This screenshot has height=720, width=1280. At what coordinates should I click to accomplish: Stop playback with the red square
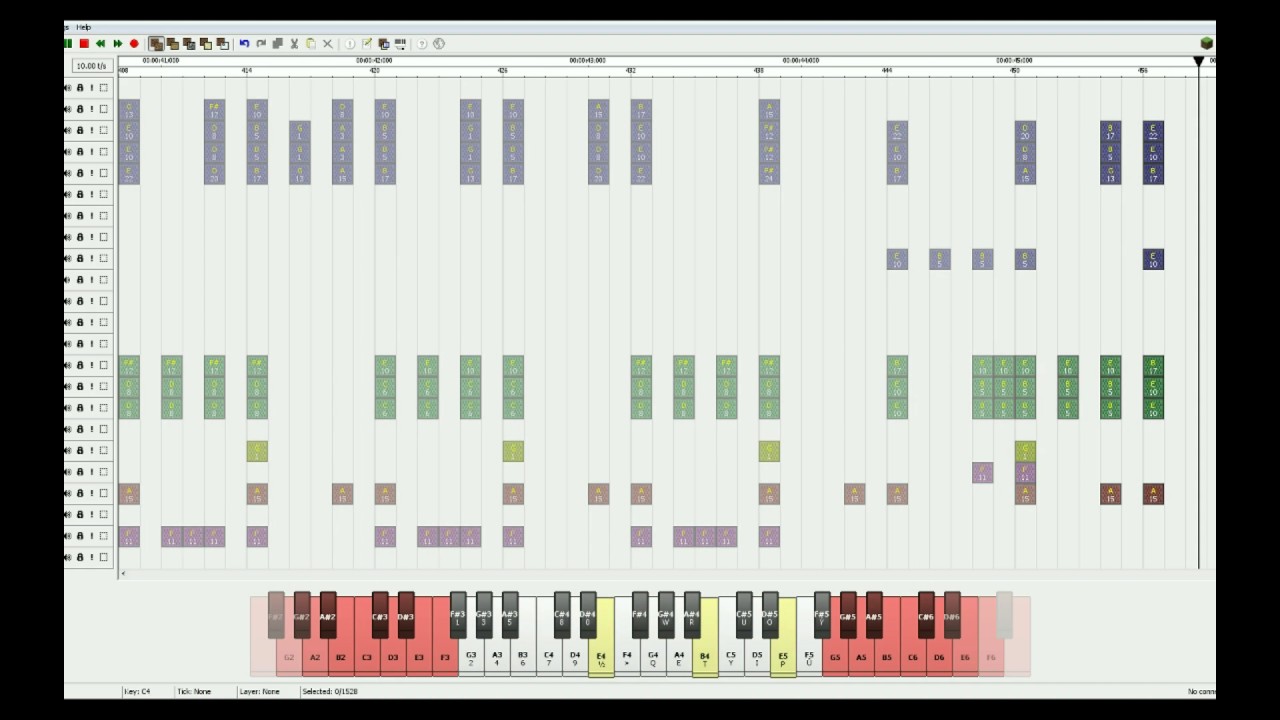84,44
